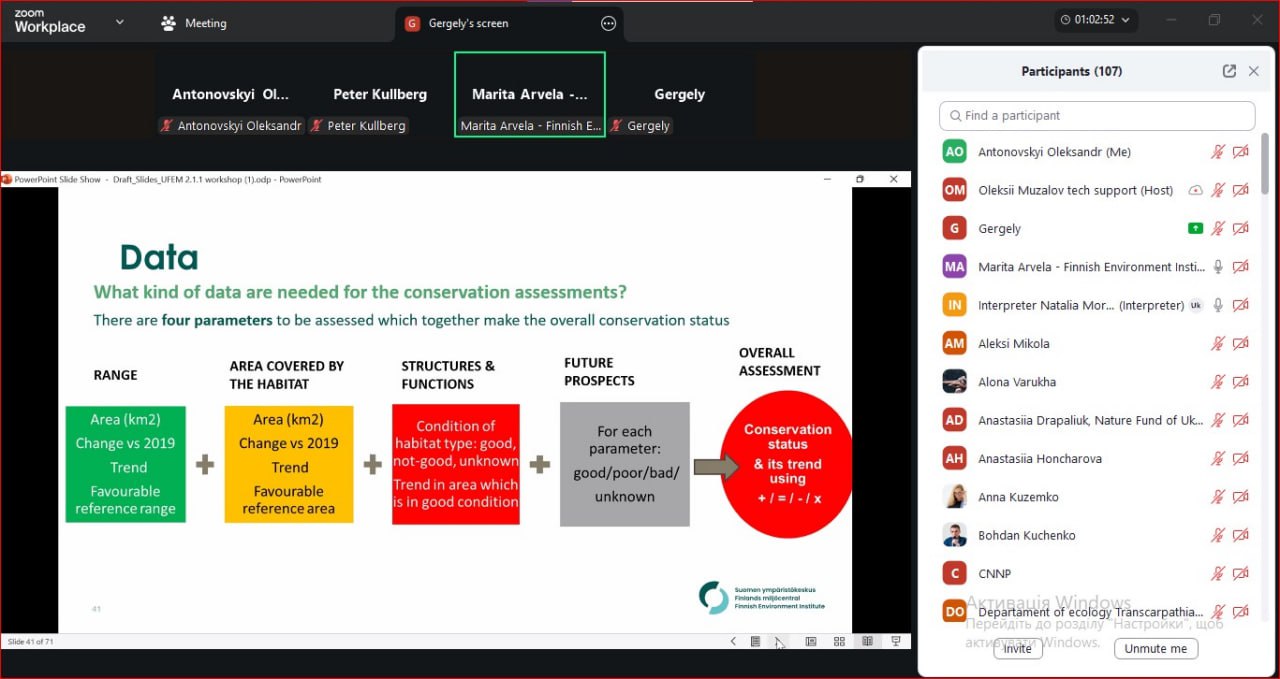Click Anna Kuzemko profile photo
This screenshot has height=679, width=1280.
click(x=955, y=497)
